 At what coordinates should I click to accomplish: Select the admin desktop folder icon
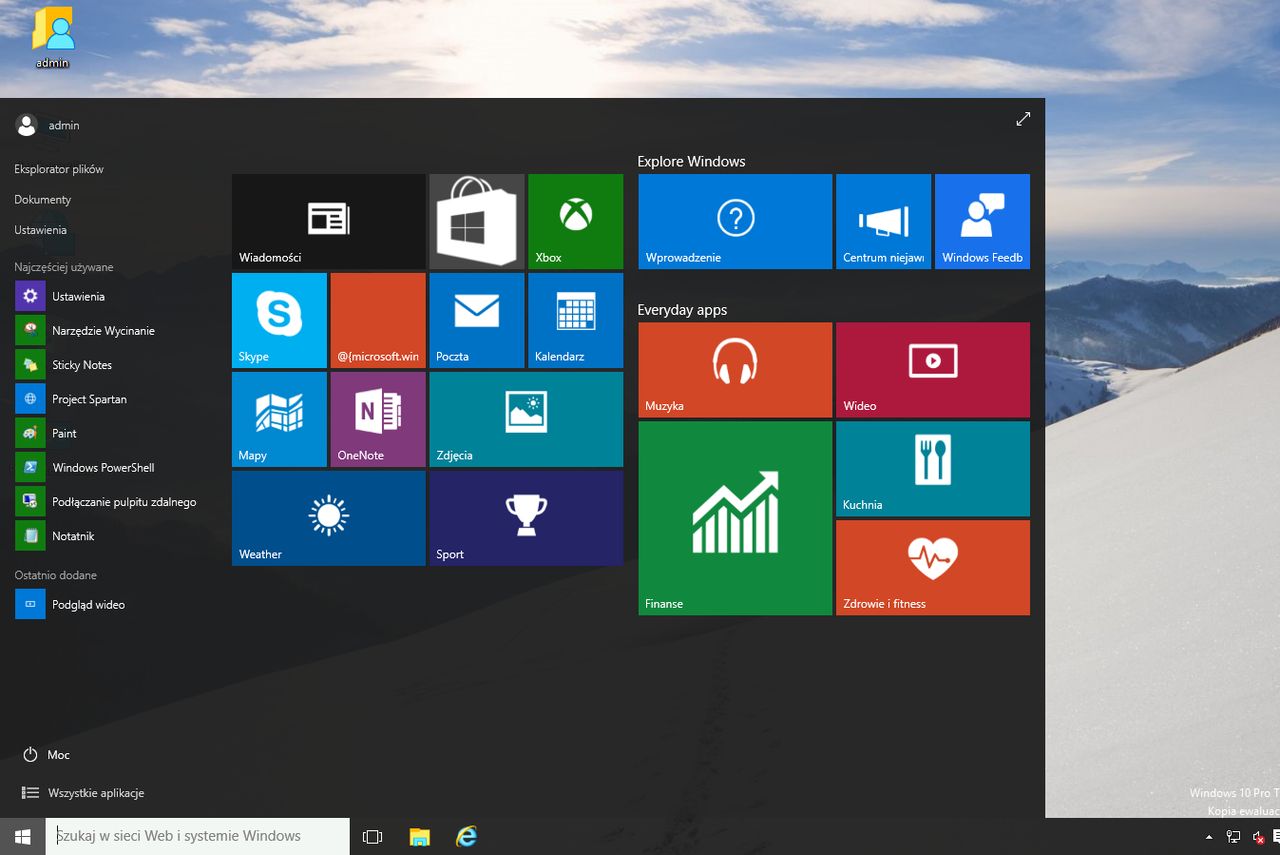[52, 38]
